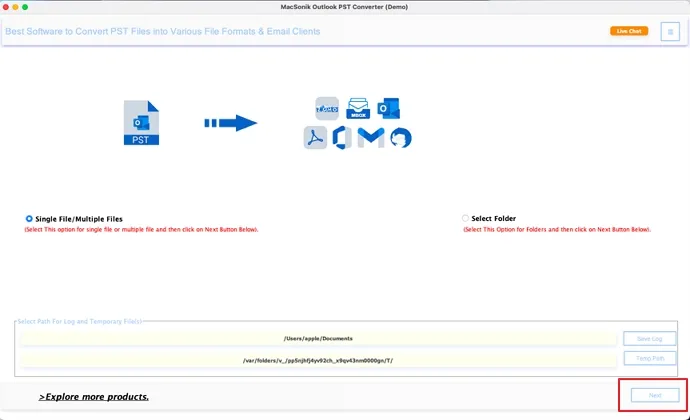Viewport: 690px width, 420px height.
Task: Click the Adobe PDF format icon
Action: click(315, 137)
